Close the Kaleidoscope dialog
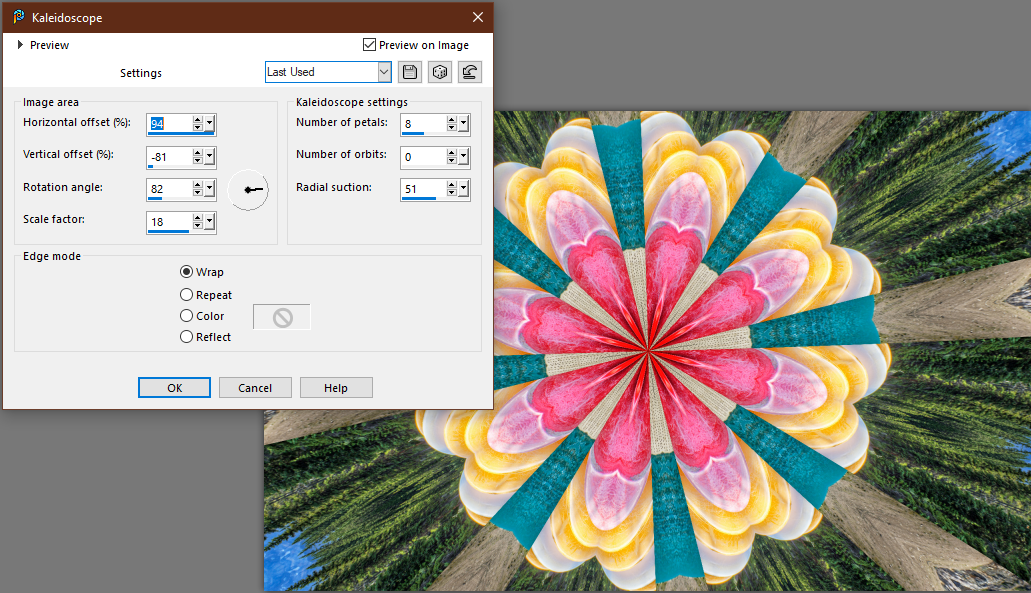This screenshot has width=1031, height=593. pyautogui.click(x=478, y=17)
